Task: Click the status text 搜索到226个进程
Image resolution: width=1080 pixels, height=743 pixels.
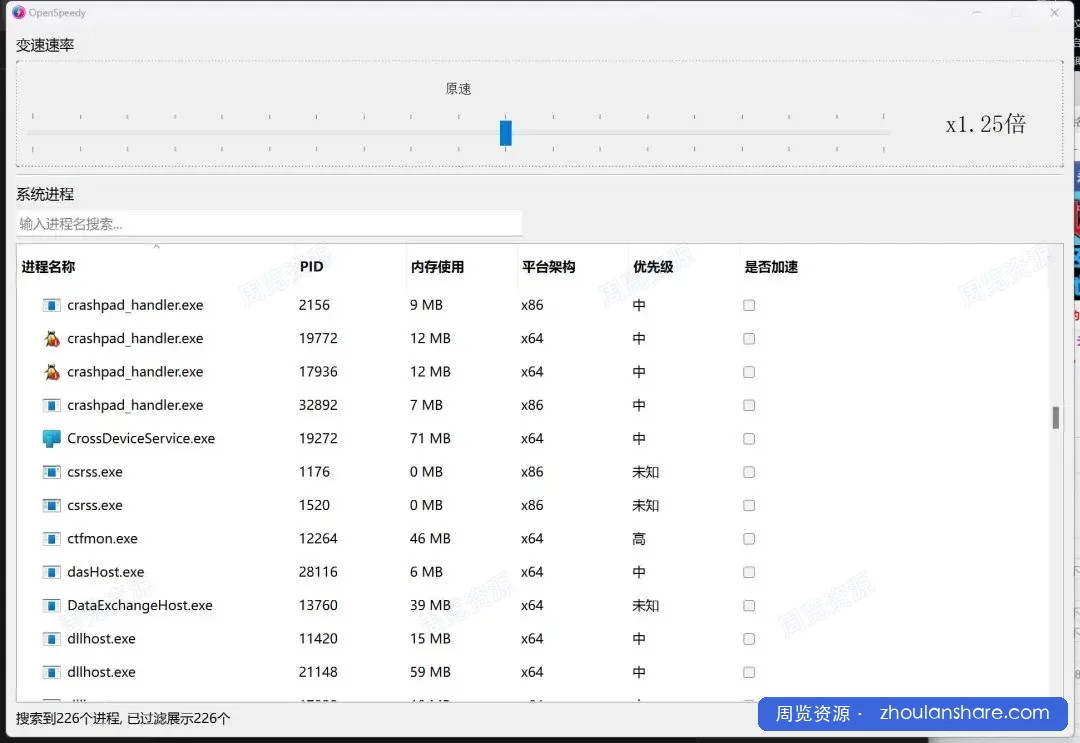Action: (x=68, y=718)
